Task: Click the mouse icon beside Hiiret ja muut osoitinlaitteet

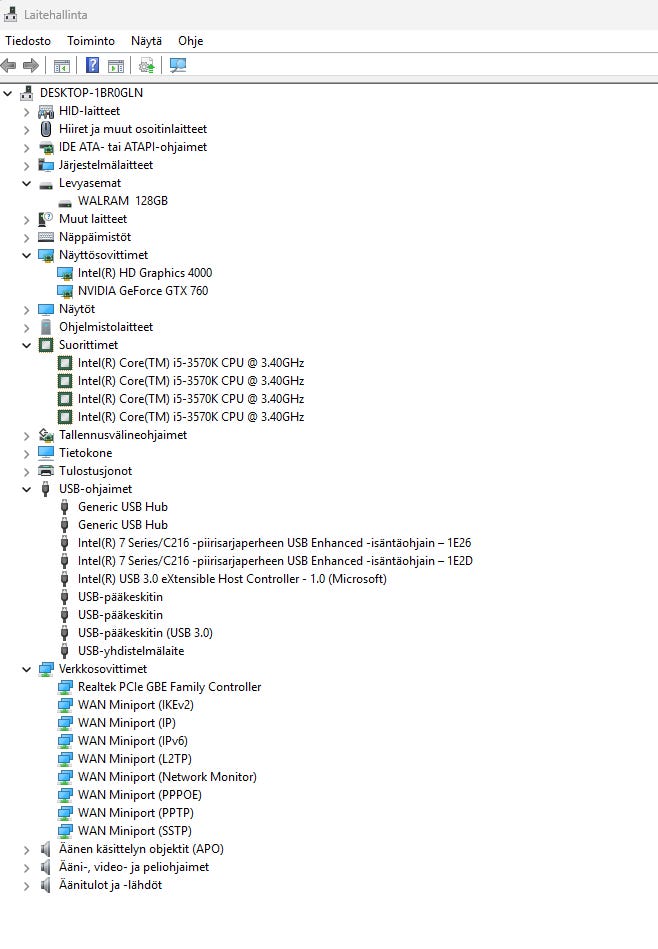Action: point(46,129)
